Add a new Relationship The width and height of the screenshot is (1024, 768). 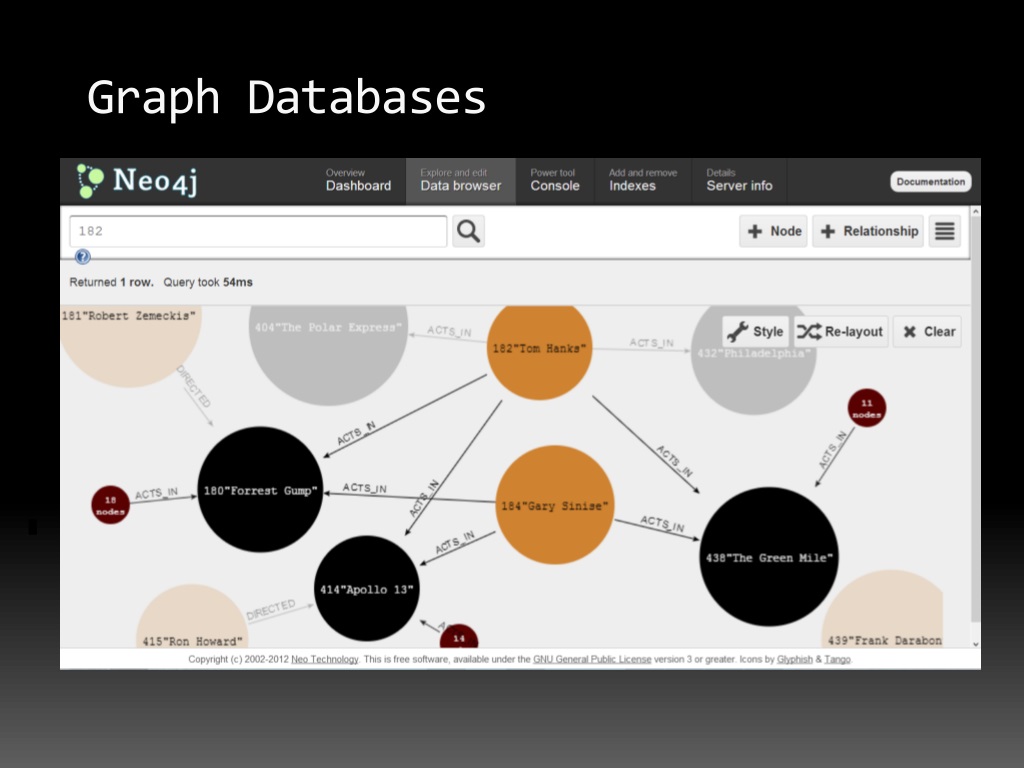point(868,231)
